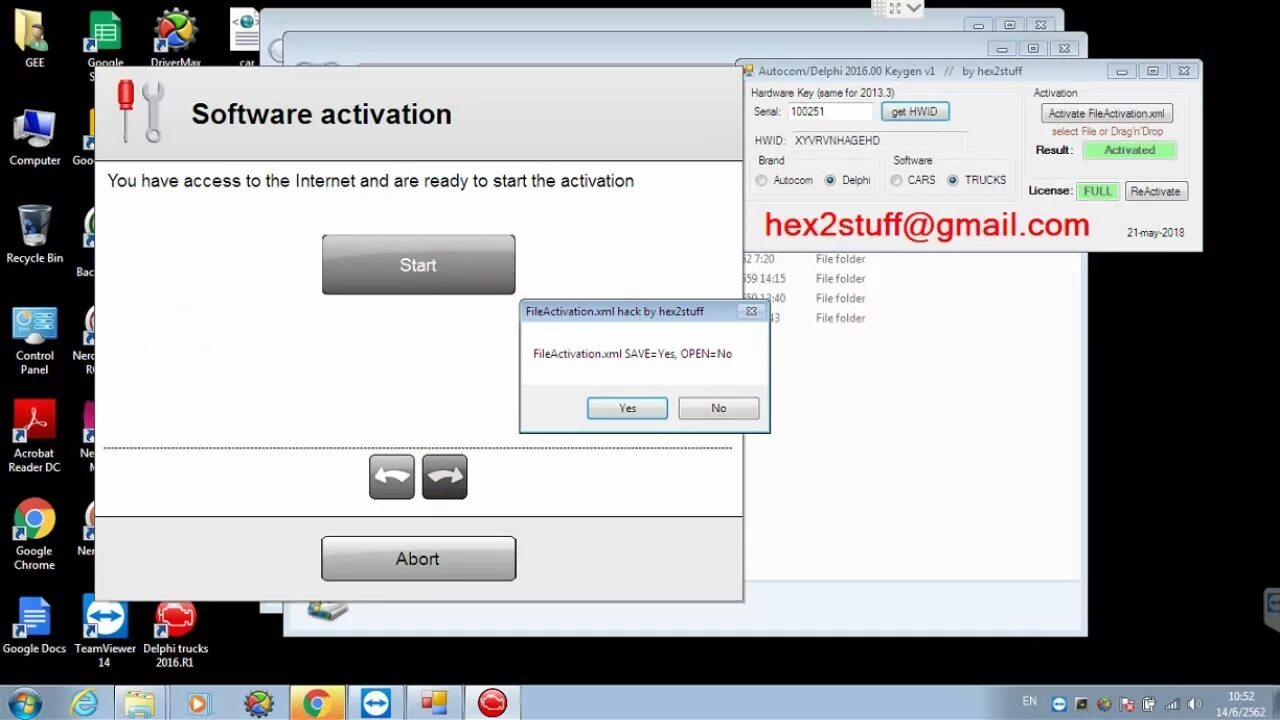The height and width of the screenshot is (720, 1280).
Task: Open the Computer desktop icon
Action: pos(34,137)
